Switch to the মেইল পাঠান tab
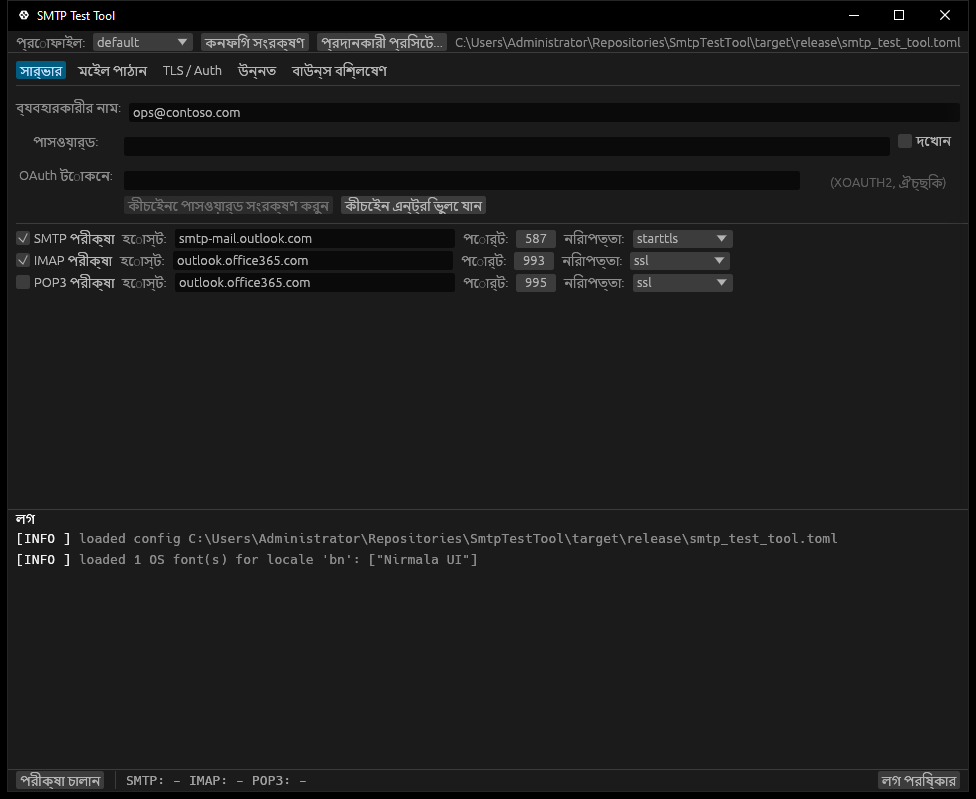976x799 pixels. click(112, 71)
